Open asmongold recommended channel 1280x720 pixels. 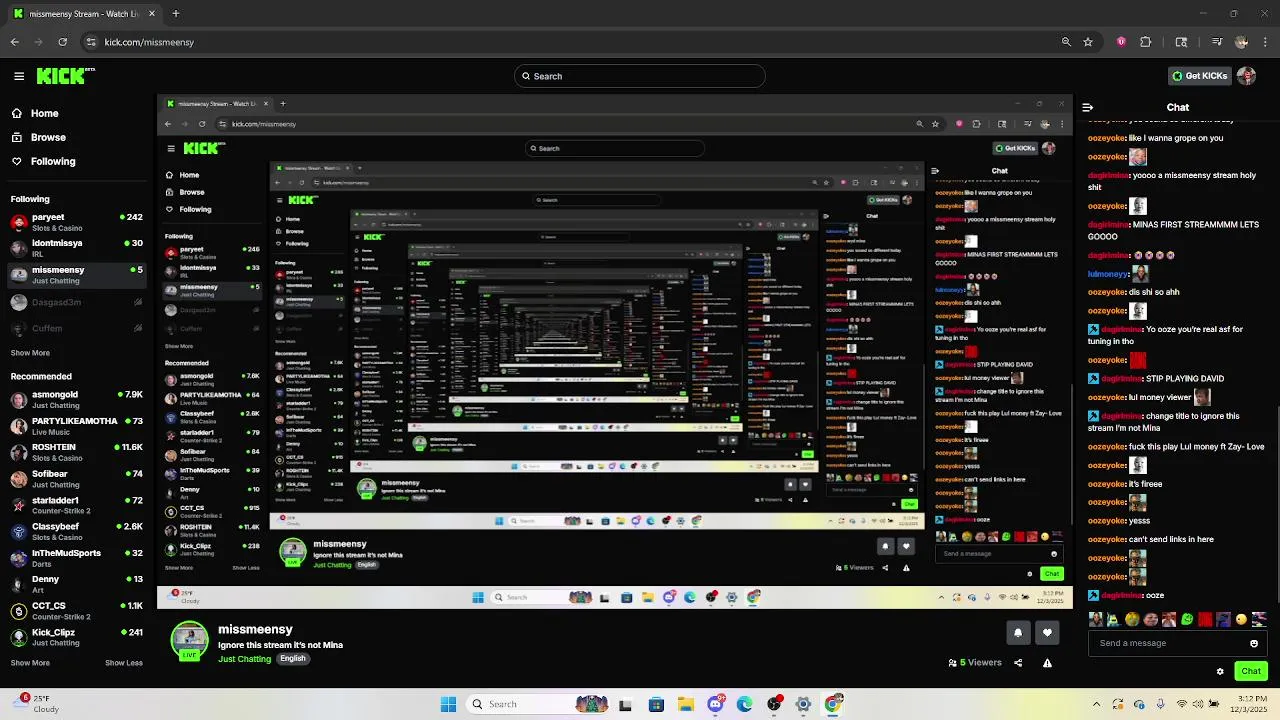pyautogui.click(x=76, y=400)
